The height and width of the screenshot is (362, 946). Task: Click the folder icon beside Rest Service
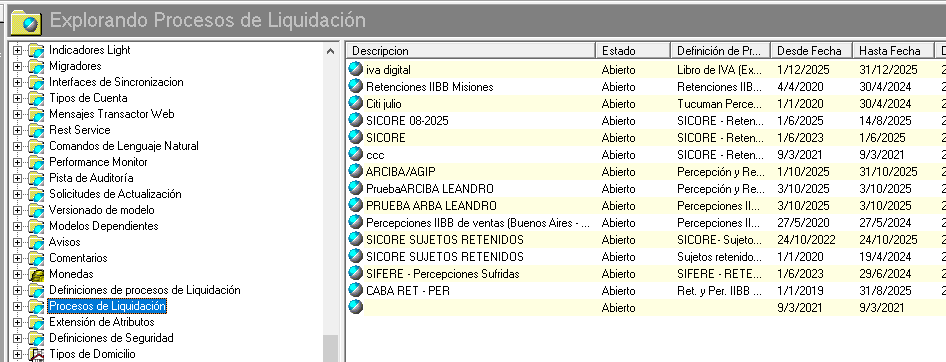(x=36, y=130)
